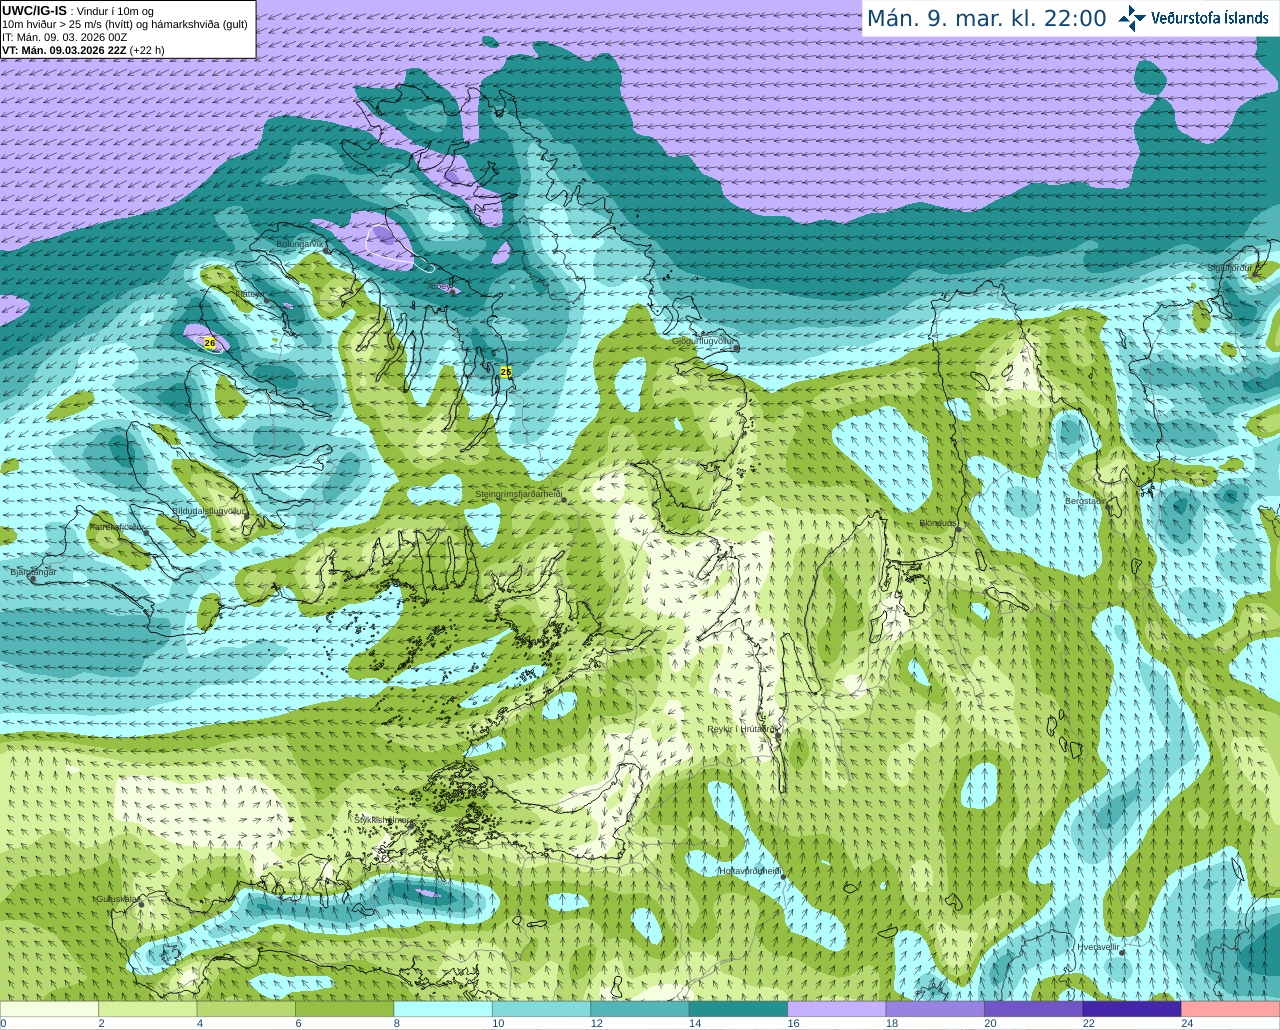Click the Gufuskálar station dot
This screenshot has width=1280, height=1030.
click(x=141, y=904)
